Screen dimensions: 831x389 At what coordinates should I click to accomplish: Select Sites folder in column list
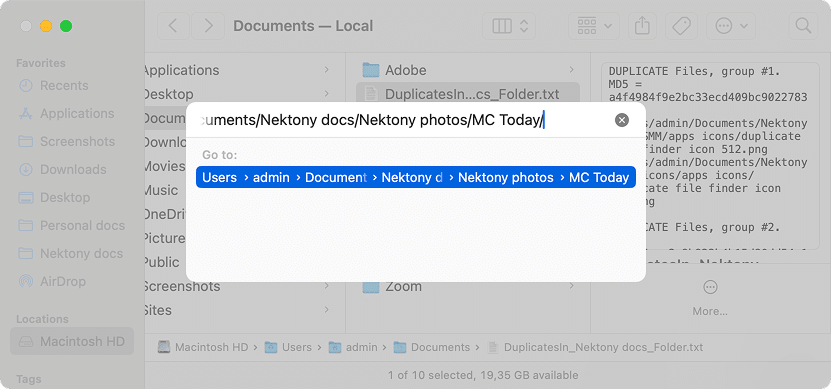158,310
